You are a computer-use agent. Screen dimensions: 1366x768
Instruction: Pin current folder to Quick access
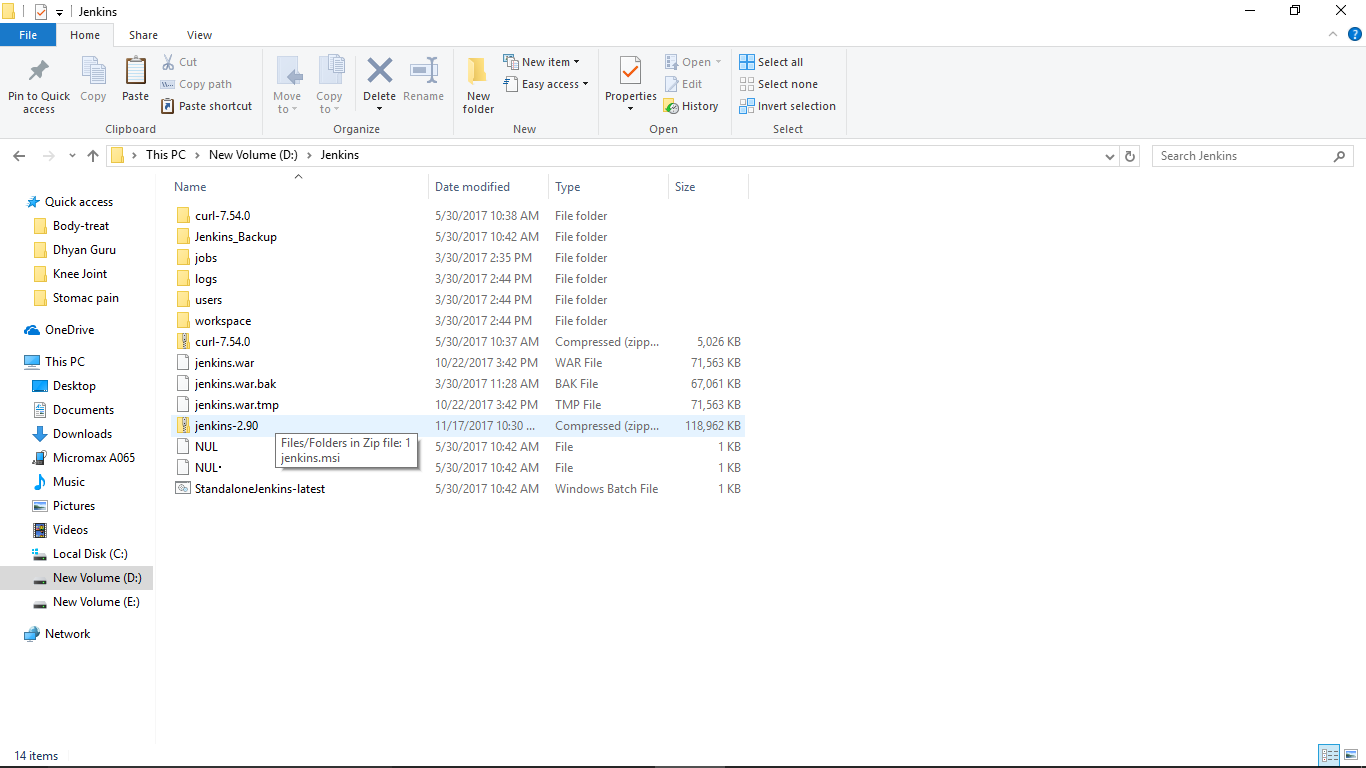tap(38, 84)
